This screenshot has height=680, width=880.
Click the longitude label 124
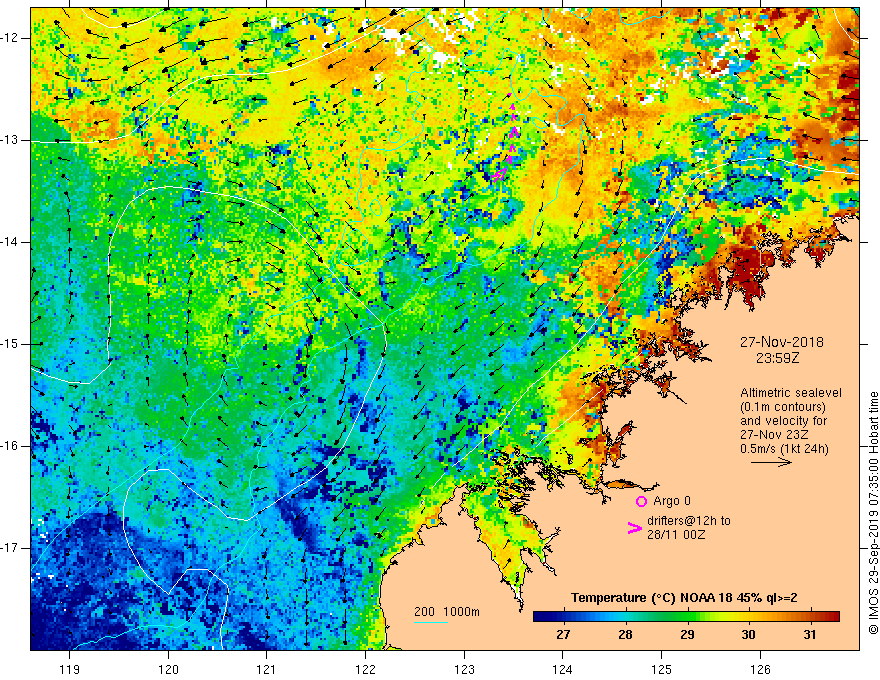point(563,669)
